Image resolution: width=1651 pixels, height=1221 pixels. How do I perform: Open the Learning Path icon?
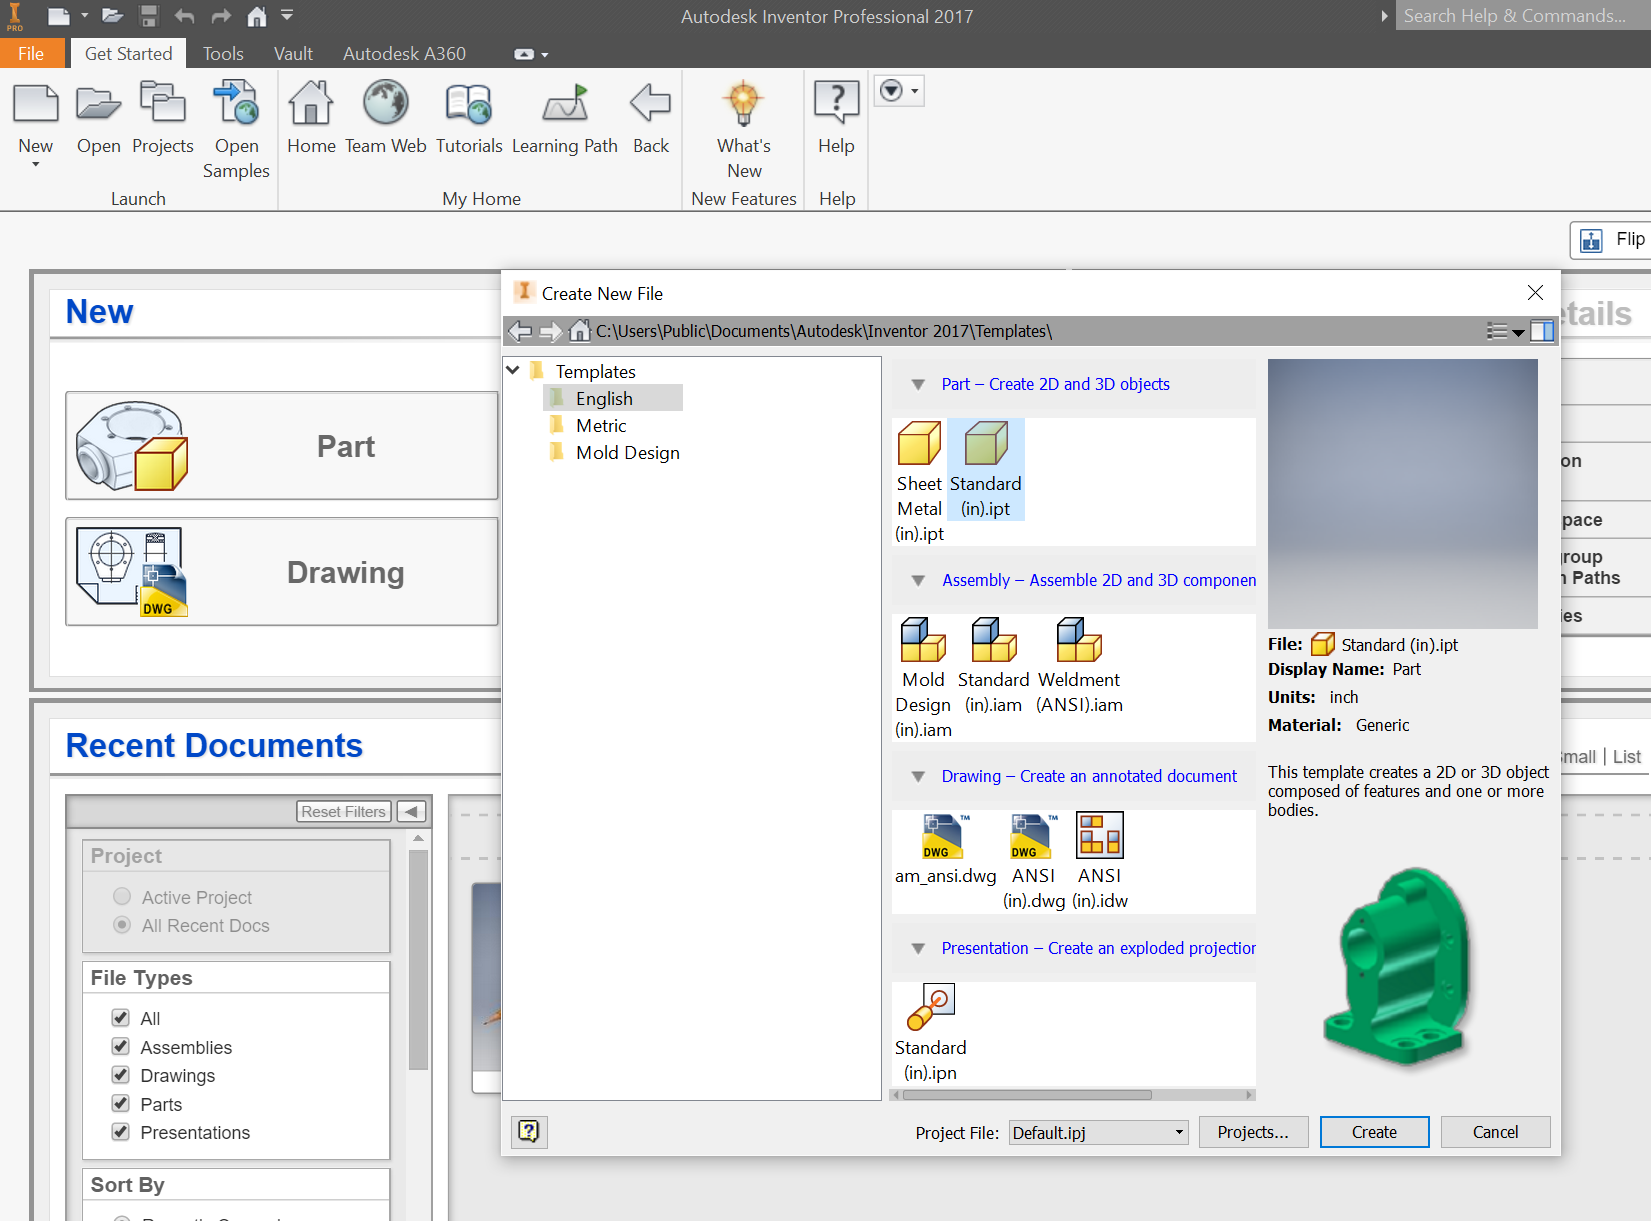pyautogui.click(x=564, y=103)
